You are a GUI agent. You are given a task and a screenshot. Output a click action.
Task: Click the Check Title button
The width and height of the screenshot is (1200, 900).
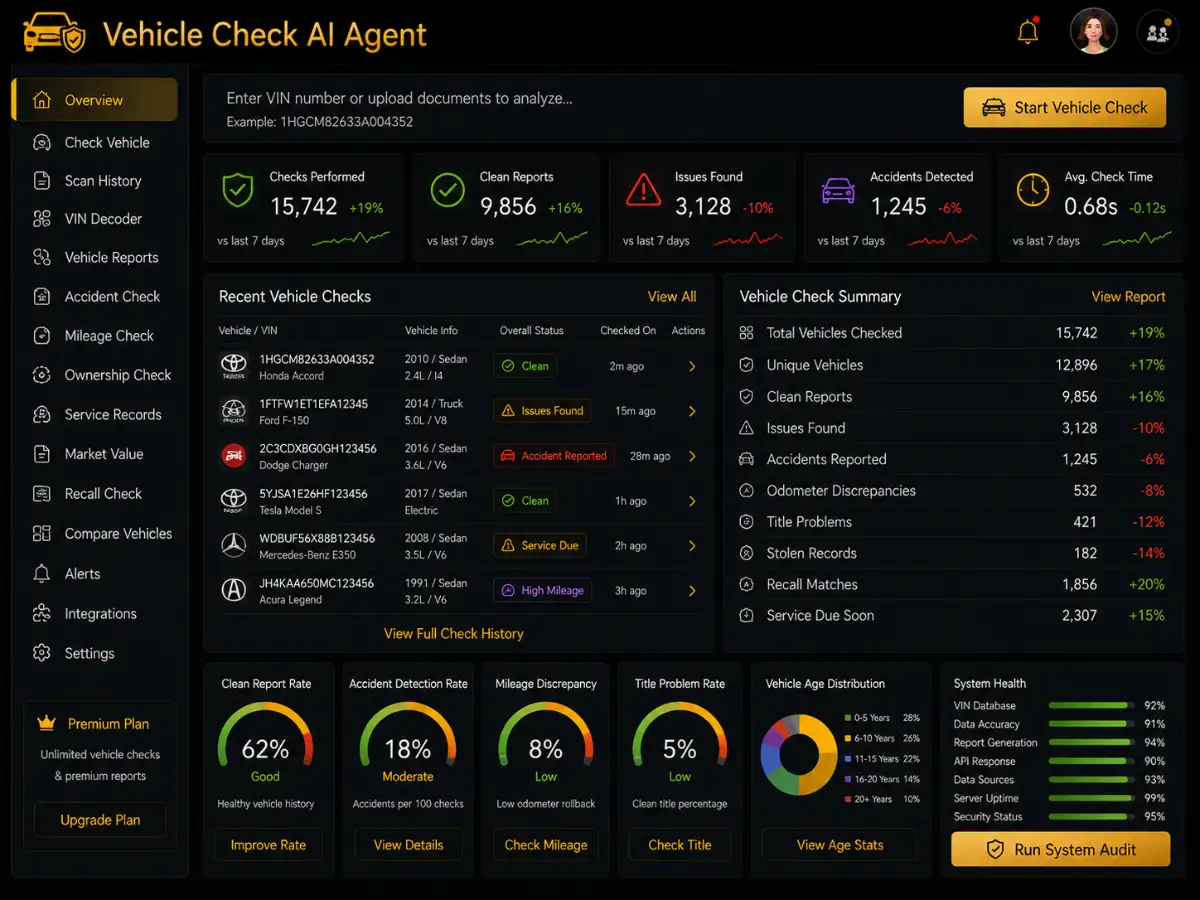680,845
